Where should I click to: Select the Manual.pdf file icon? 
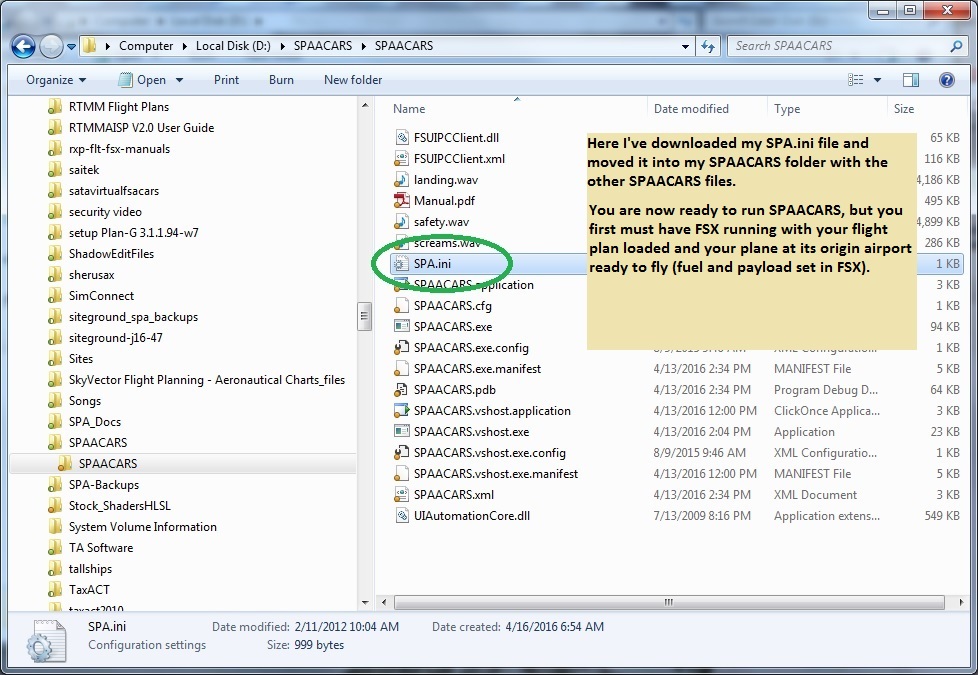[x=402, y=201]
